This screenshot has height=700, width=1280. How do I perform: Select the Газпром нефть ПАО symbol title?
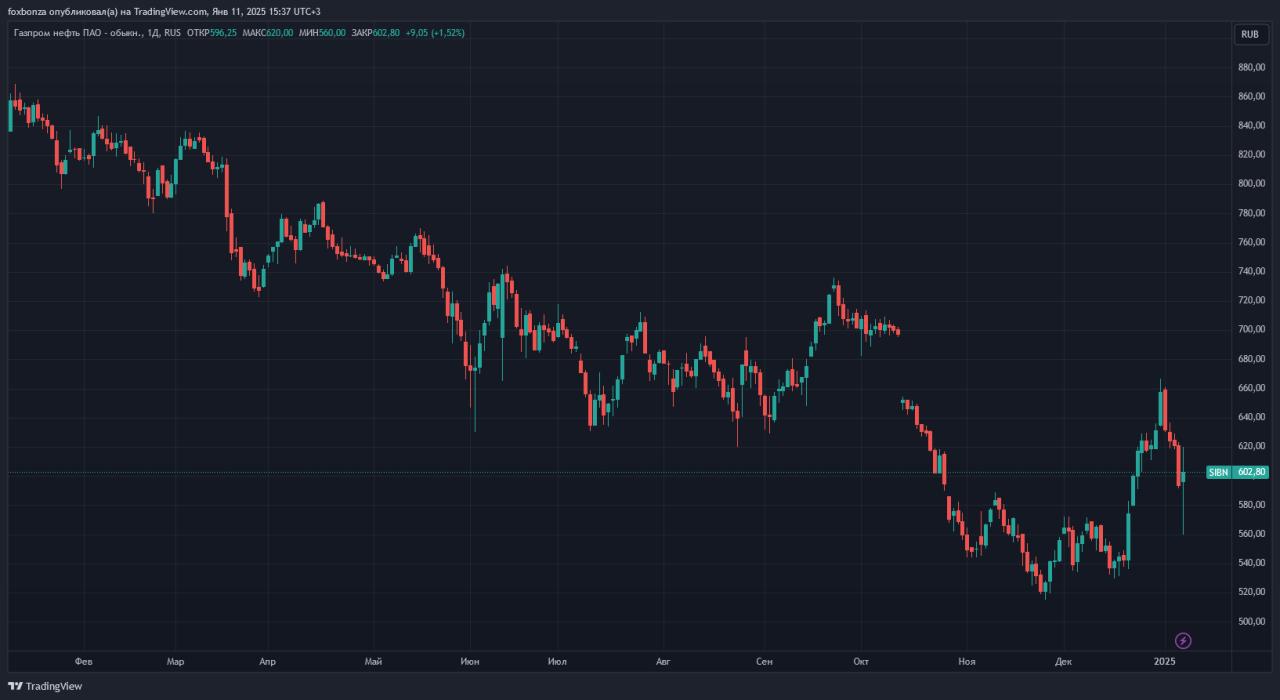tap(79, 33)
